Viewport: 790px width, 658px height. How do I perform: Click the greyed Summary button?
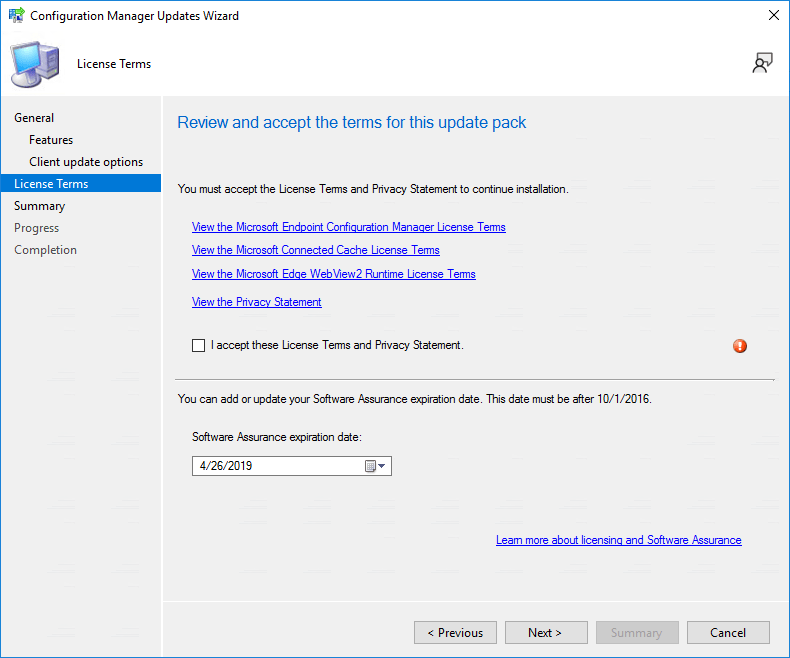pos(637,632)
